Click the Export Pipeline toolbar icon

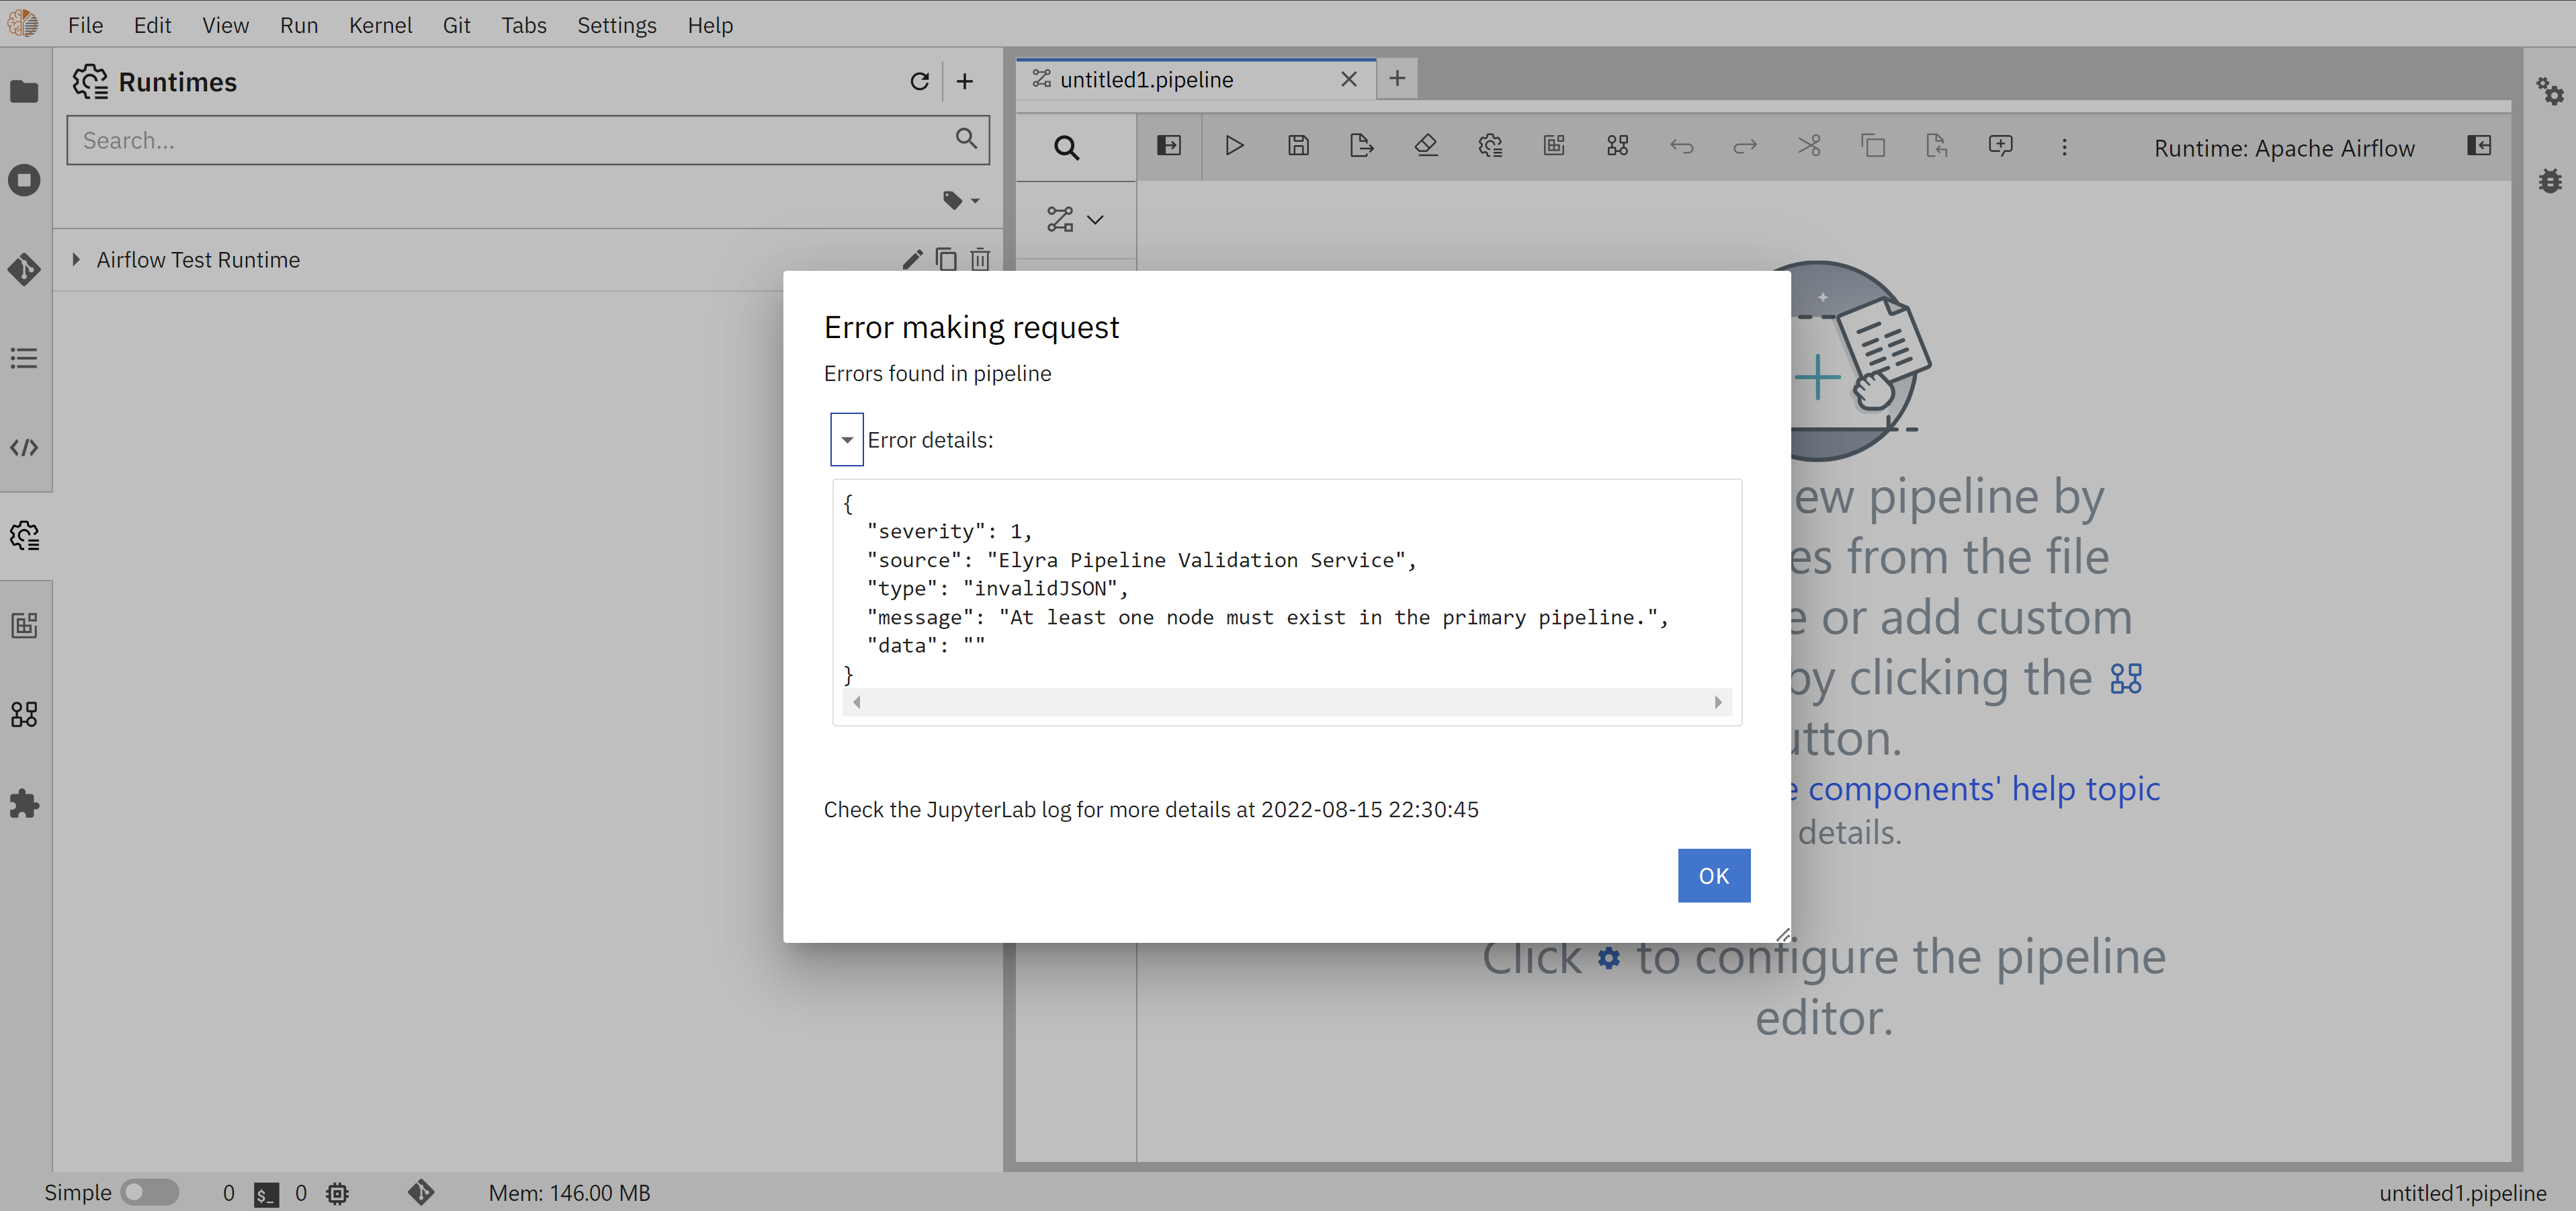click(x=1361, y=146)
